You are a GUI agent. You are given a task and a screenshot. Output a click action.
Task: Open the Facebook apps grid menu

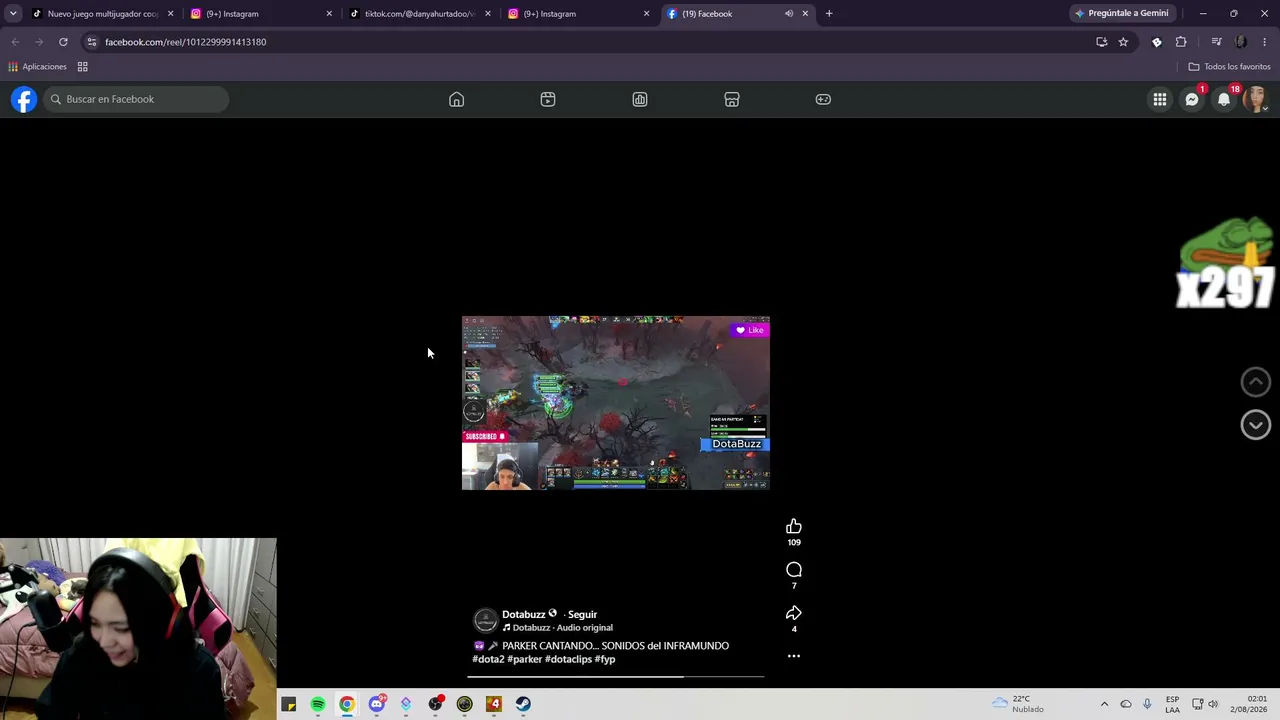(x=1160, y=99)
